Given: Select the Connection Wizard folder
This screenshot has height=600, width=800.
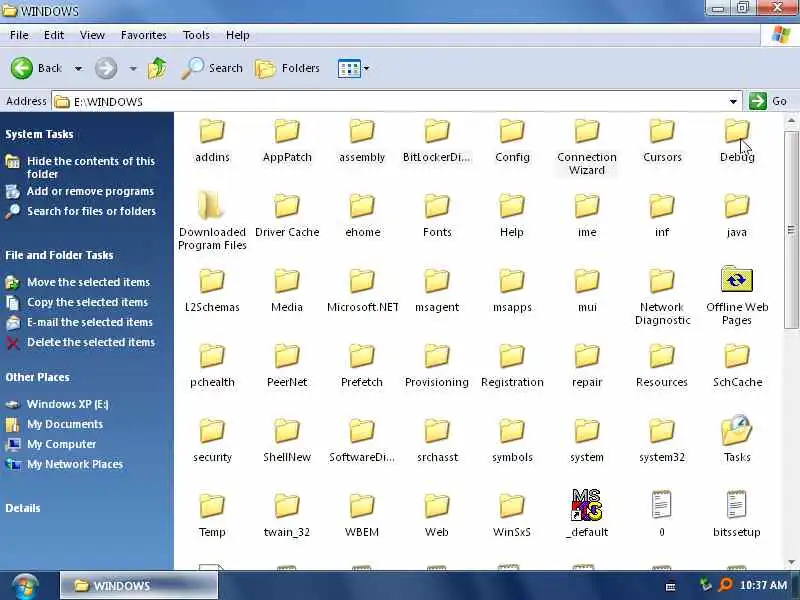Looking at the screenshot, I should 587,131.
